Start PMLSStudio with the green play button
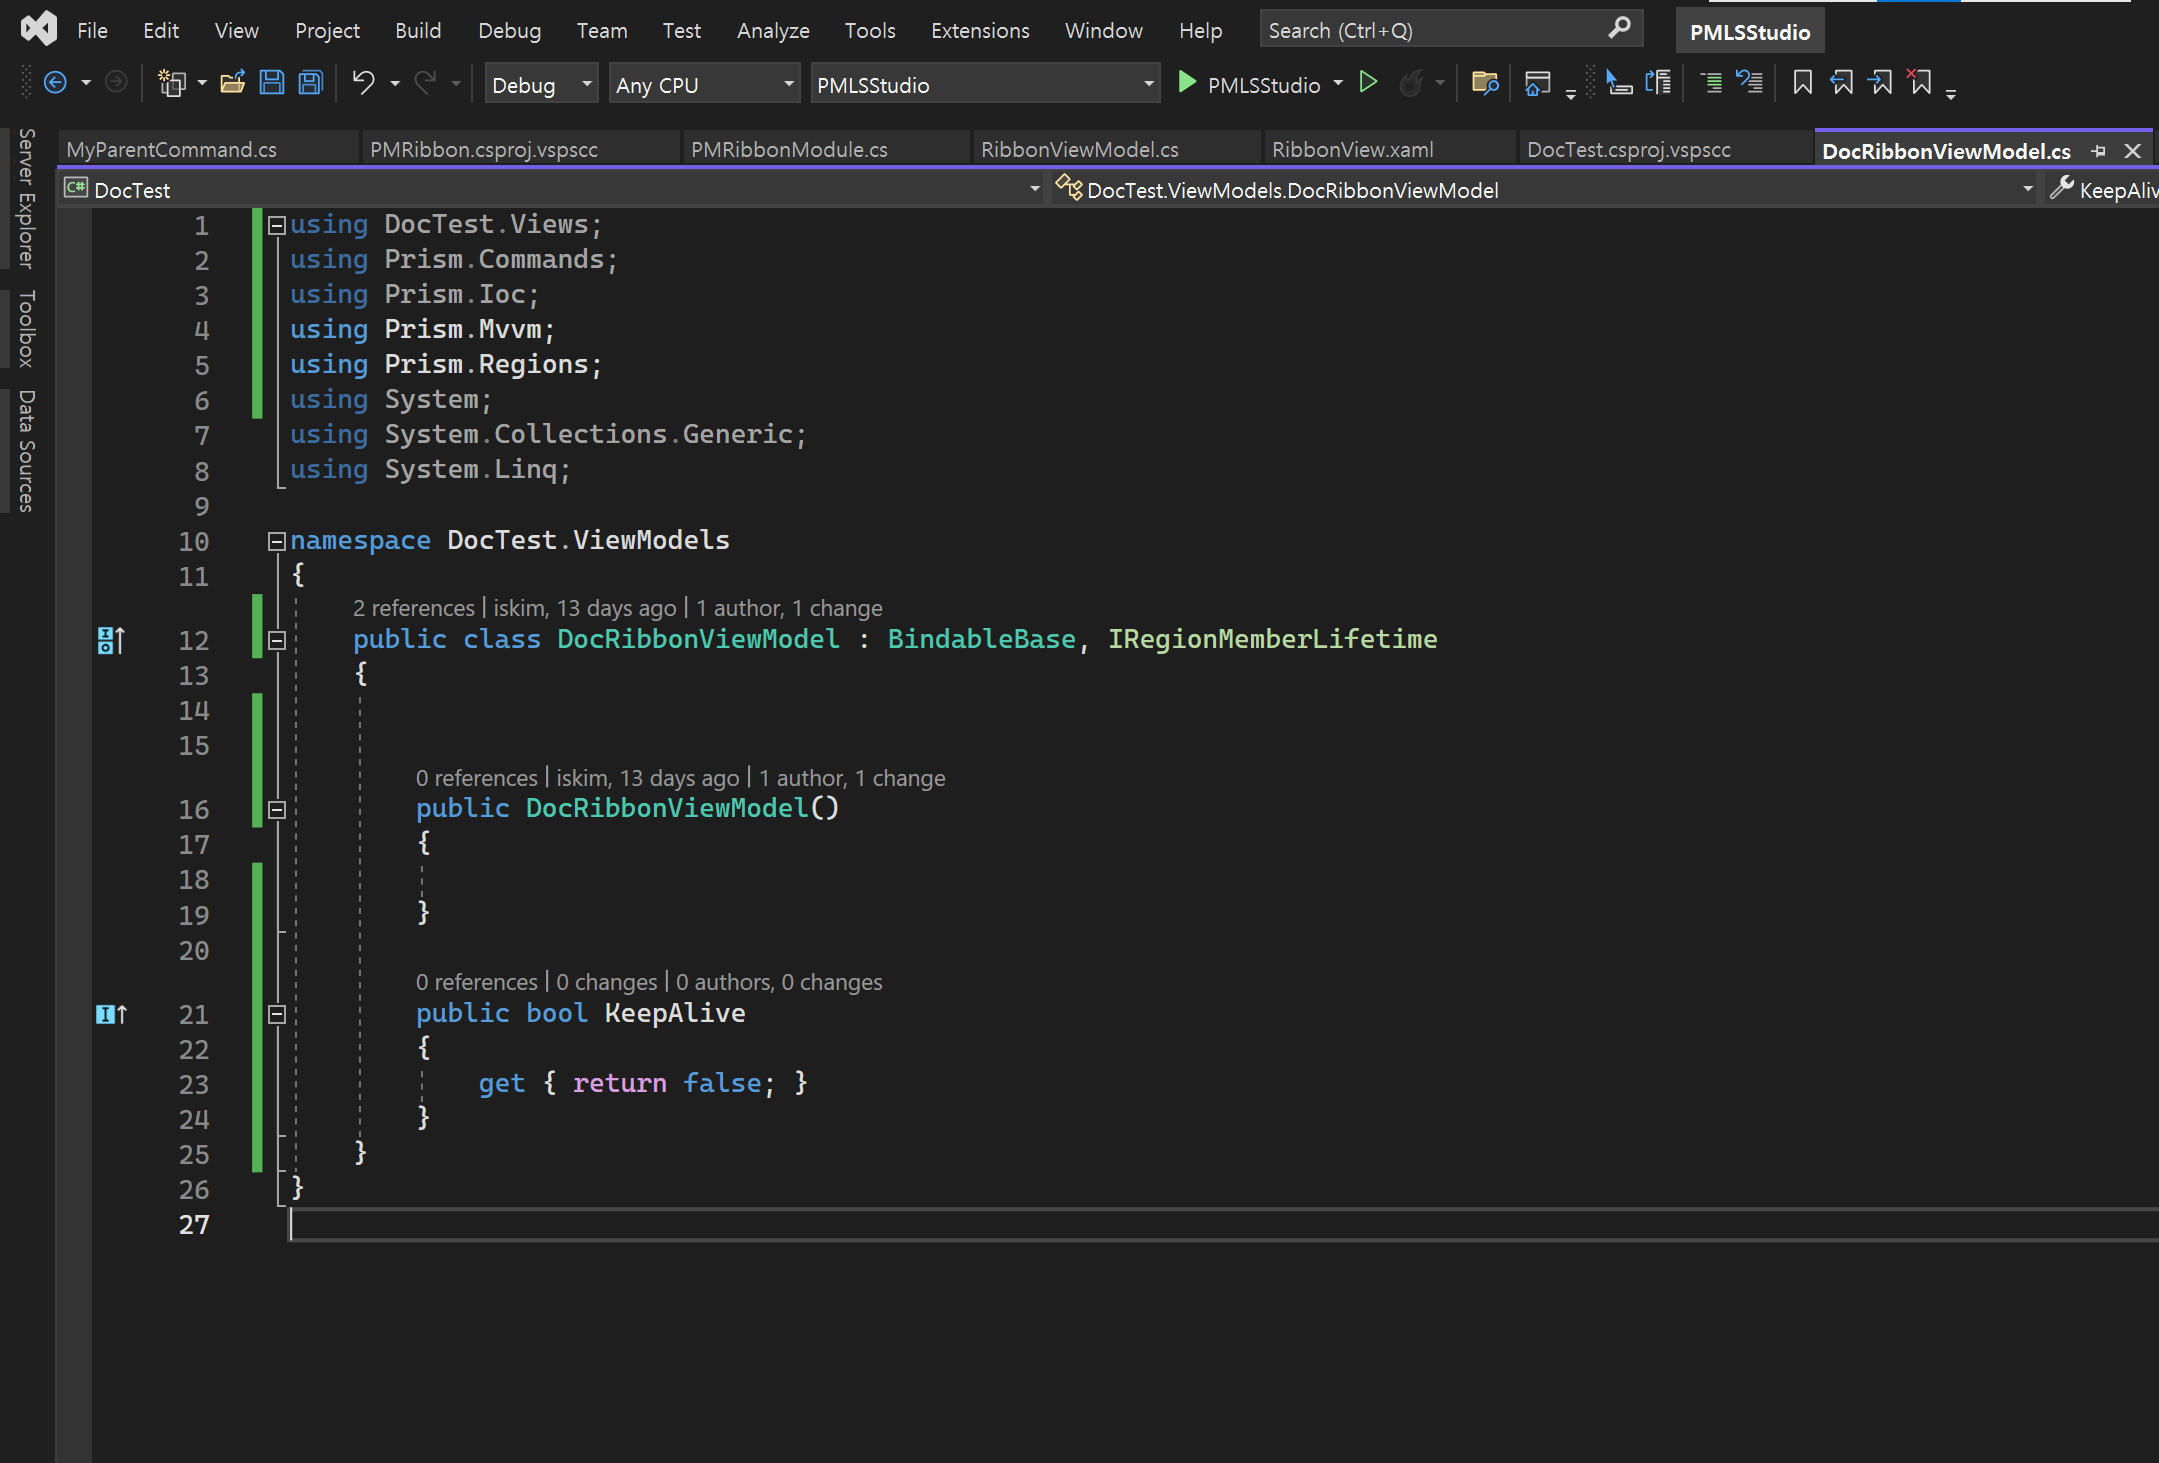Viewport: 2159px width, 1463px height. pos(1187,83)
